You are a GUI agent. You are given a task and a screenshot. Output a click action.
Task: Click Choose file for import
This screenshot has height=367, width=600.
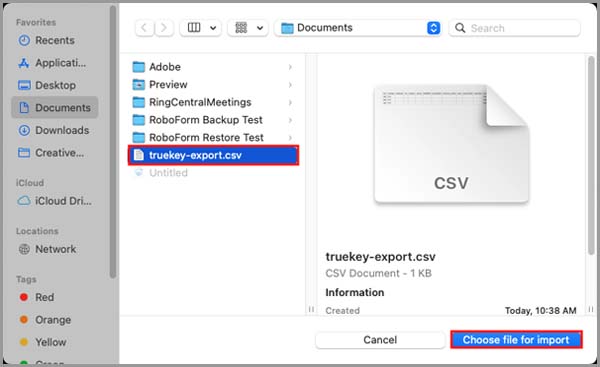[x=516, y=340]
